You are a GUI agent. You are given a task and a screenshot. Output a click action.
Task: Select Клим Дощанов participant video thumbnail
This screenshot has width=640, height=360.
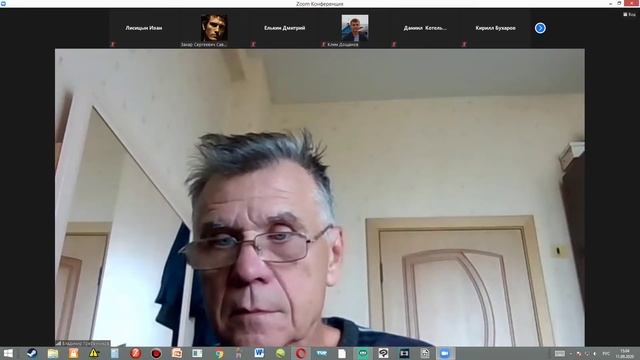point(355,28)
